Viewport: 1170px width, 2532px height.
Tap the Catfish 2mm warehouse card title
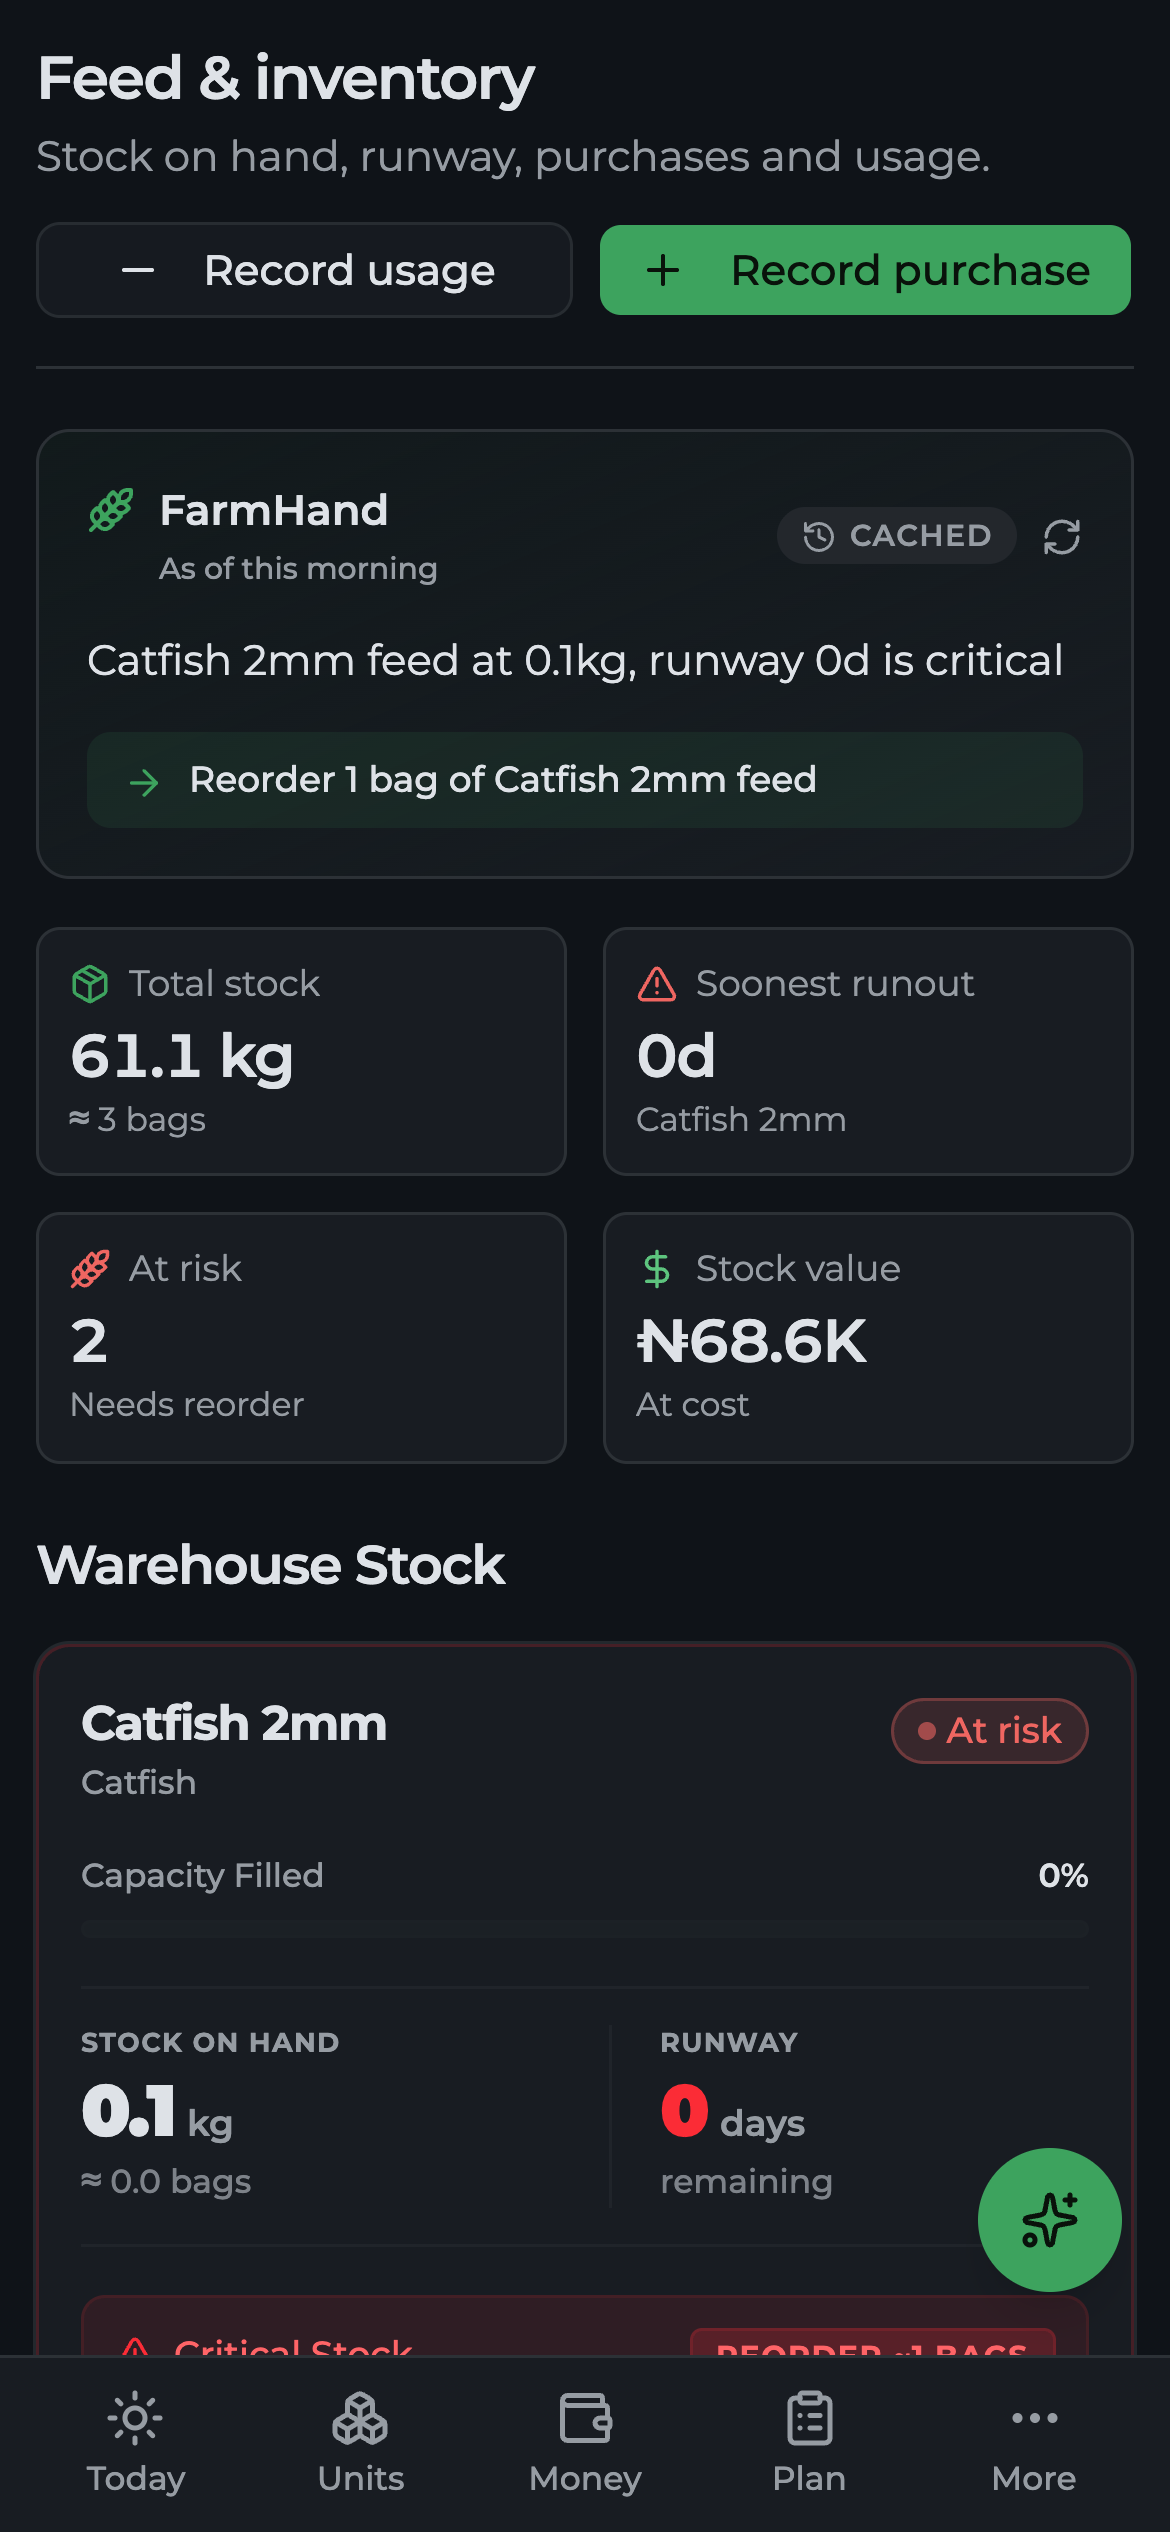pyautogui.click(x=234, y=1724)
